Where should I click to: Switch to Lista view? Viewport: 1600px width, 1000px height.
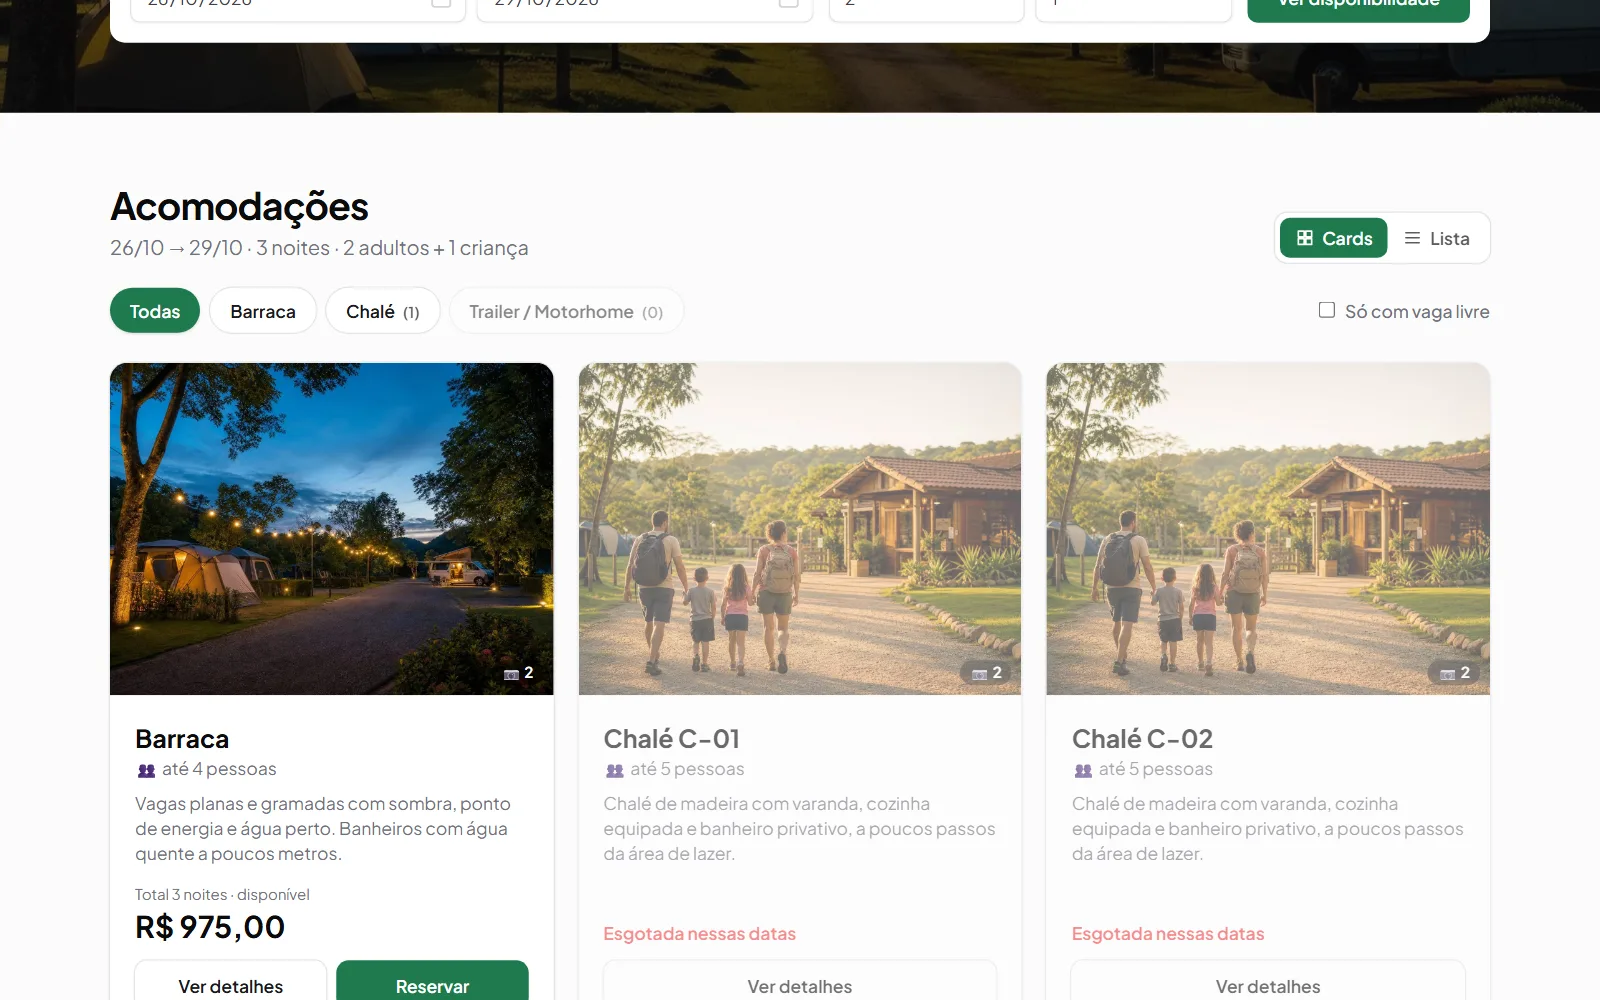(x=1437, y=238)
